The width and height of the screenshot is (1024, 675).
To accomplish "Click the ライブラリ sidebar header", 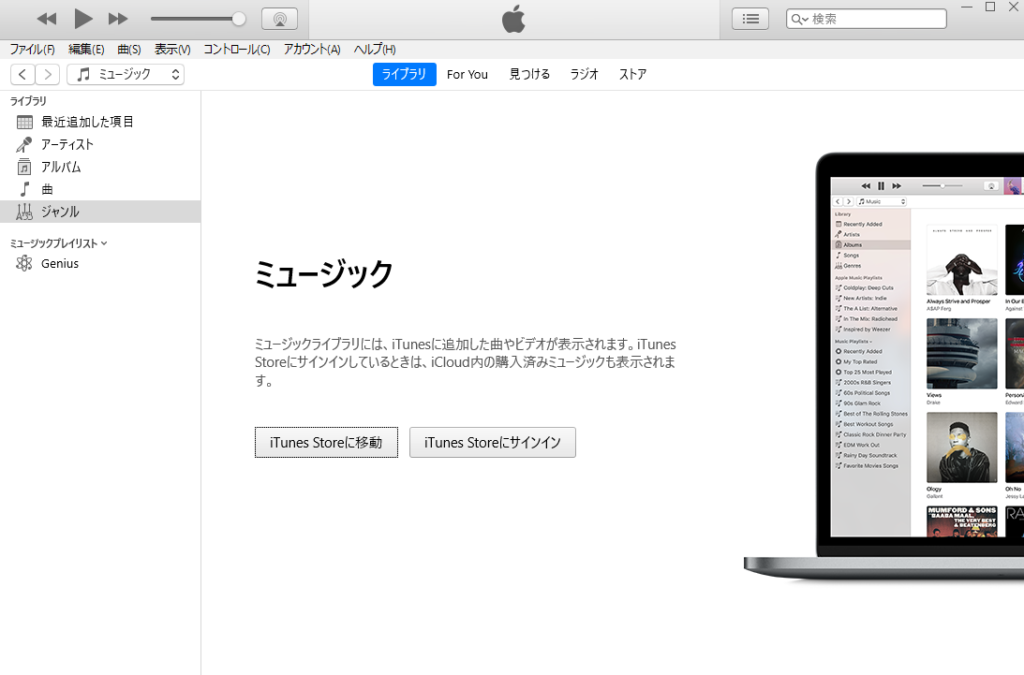I will pos(28,101).
